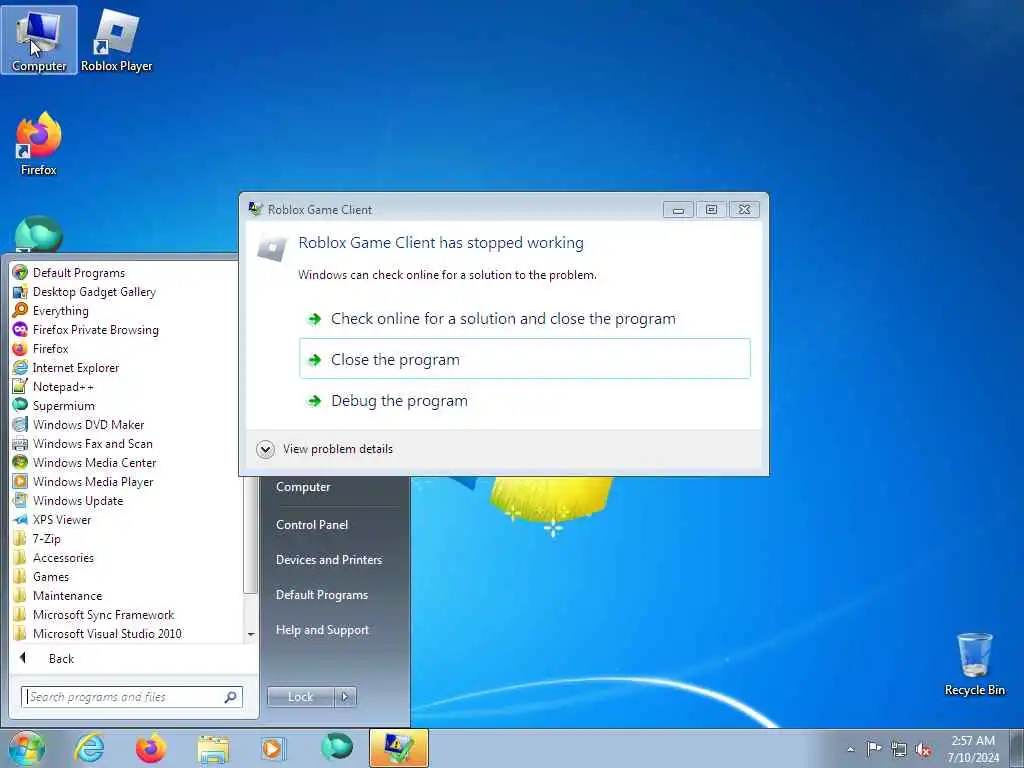Switch to the Roblox error report taskbar item

pyautogui.click(x=398, y=748)
